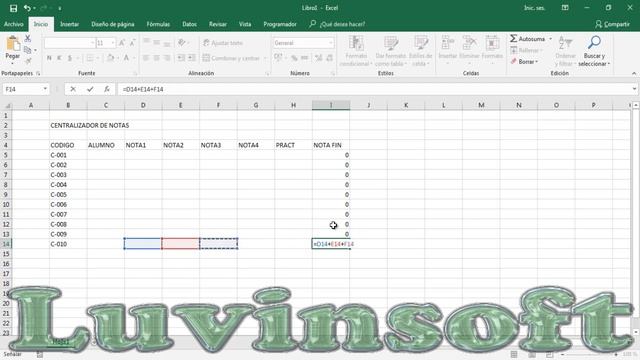Toggle middle vertical alignment
The height and width of the screenshot is (360, 640).
156,42
